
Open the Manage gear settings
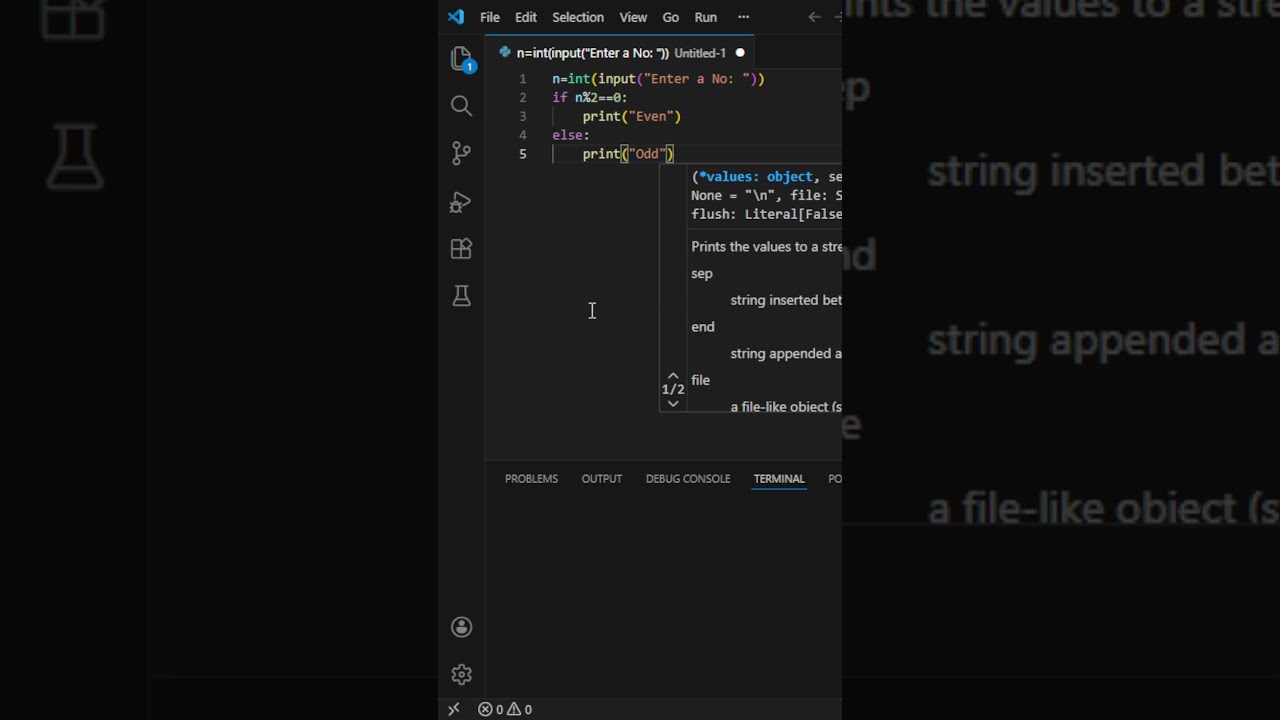461,675
